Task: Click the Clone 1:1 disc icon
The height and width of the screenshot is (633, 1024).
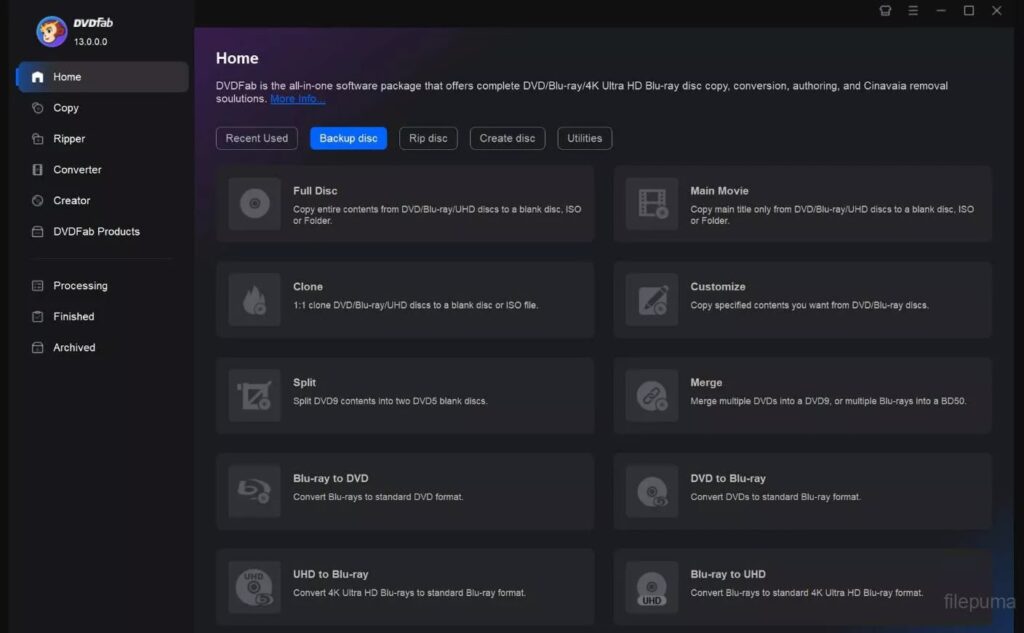Action: click(x=253, y=300)
